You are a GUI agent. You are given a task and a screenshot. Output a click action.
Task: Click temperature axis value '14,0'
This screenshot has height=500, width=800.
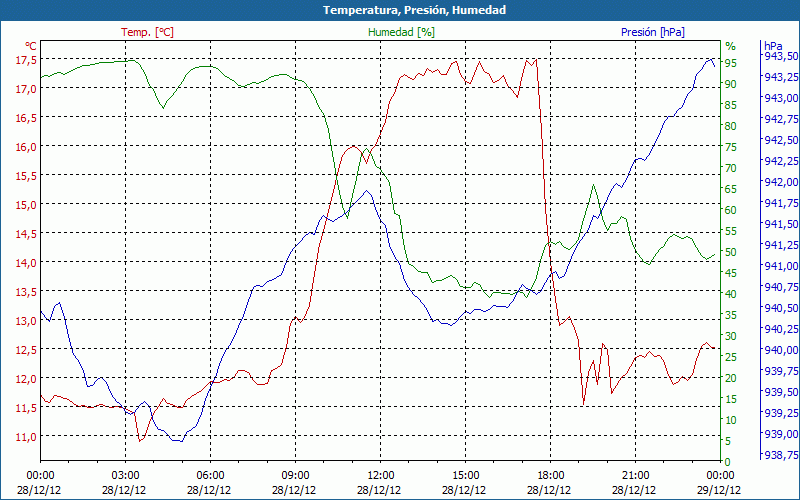[x=27, y=263]
